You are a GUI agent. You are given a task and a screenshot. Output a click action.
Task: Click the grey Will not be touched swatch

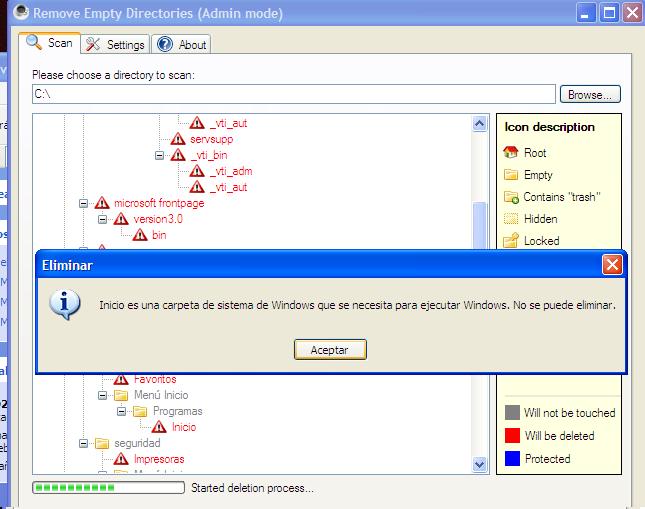click(512, 412)
